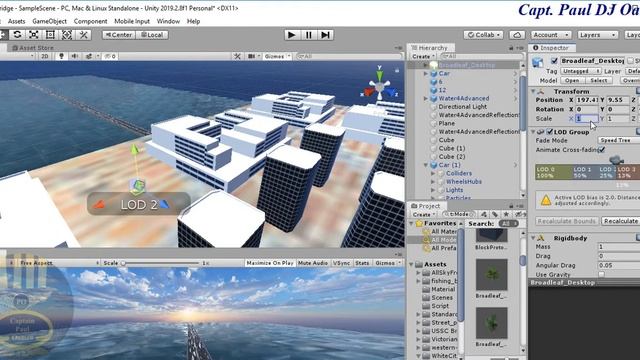This screenshot has height=360, width=640.
Task: Click the Transform component icon
Action: tap(541, 91)
